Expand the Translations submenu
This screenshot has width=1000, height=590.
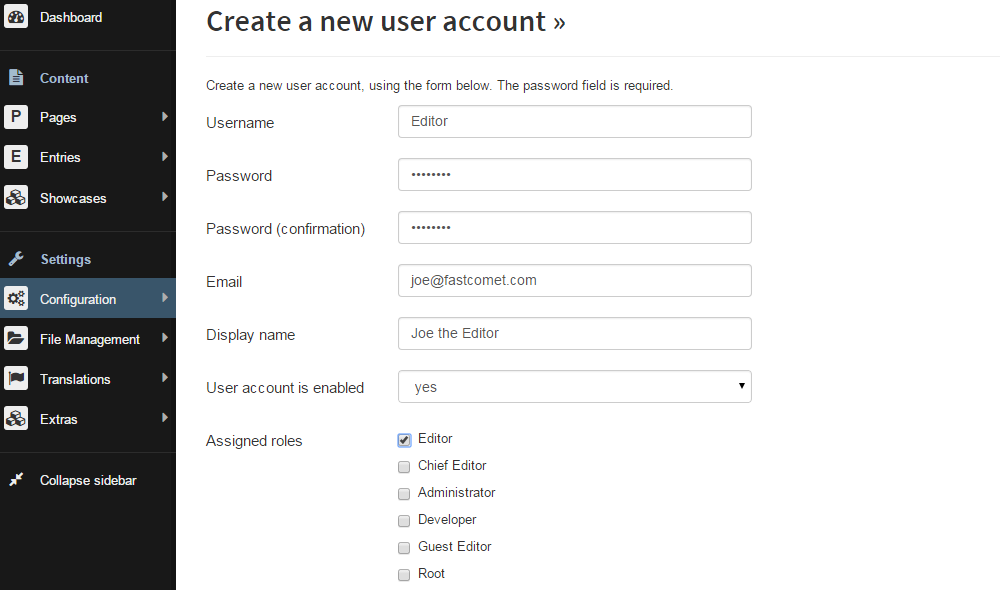click(x=165, y=379)
